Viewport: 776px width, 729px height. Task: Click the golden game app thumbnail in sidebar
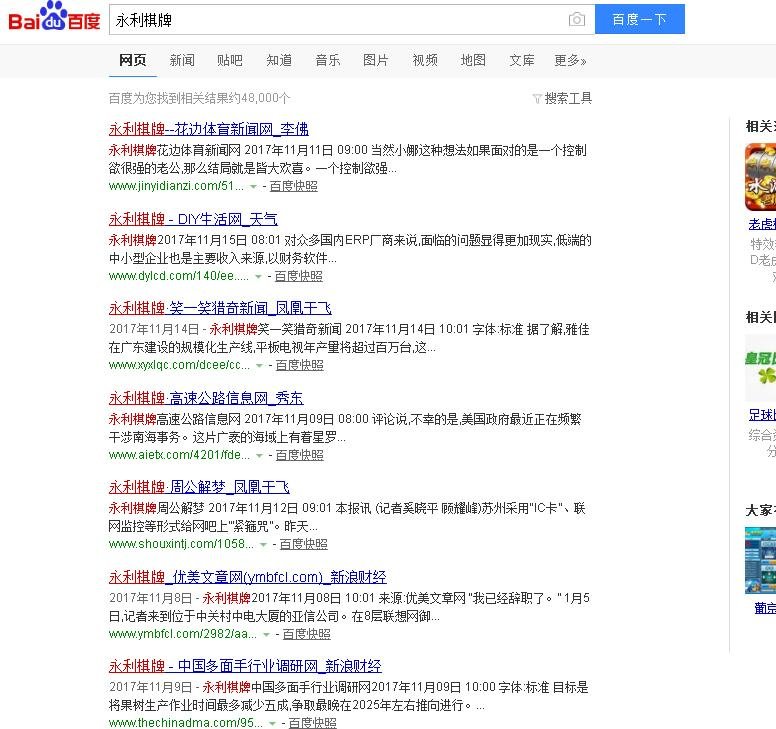(x=760, y=177)
